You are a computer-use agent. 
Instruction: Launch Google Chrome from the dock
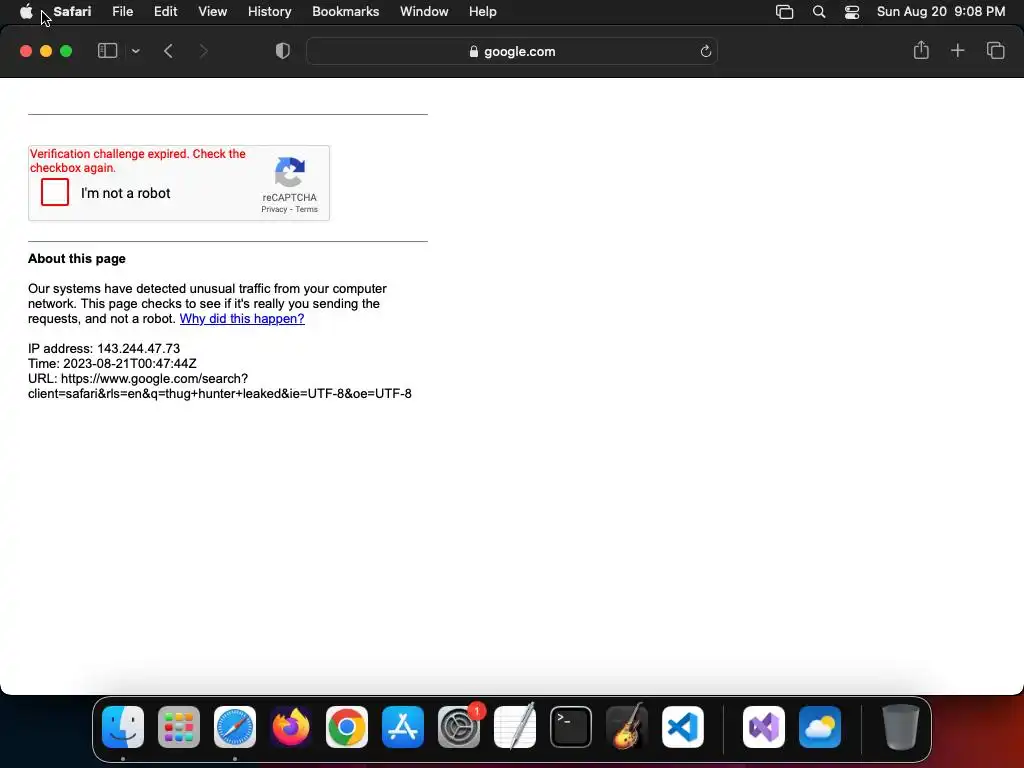pos(347,727)
